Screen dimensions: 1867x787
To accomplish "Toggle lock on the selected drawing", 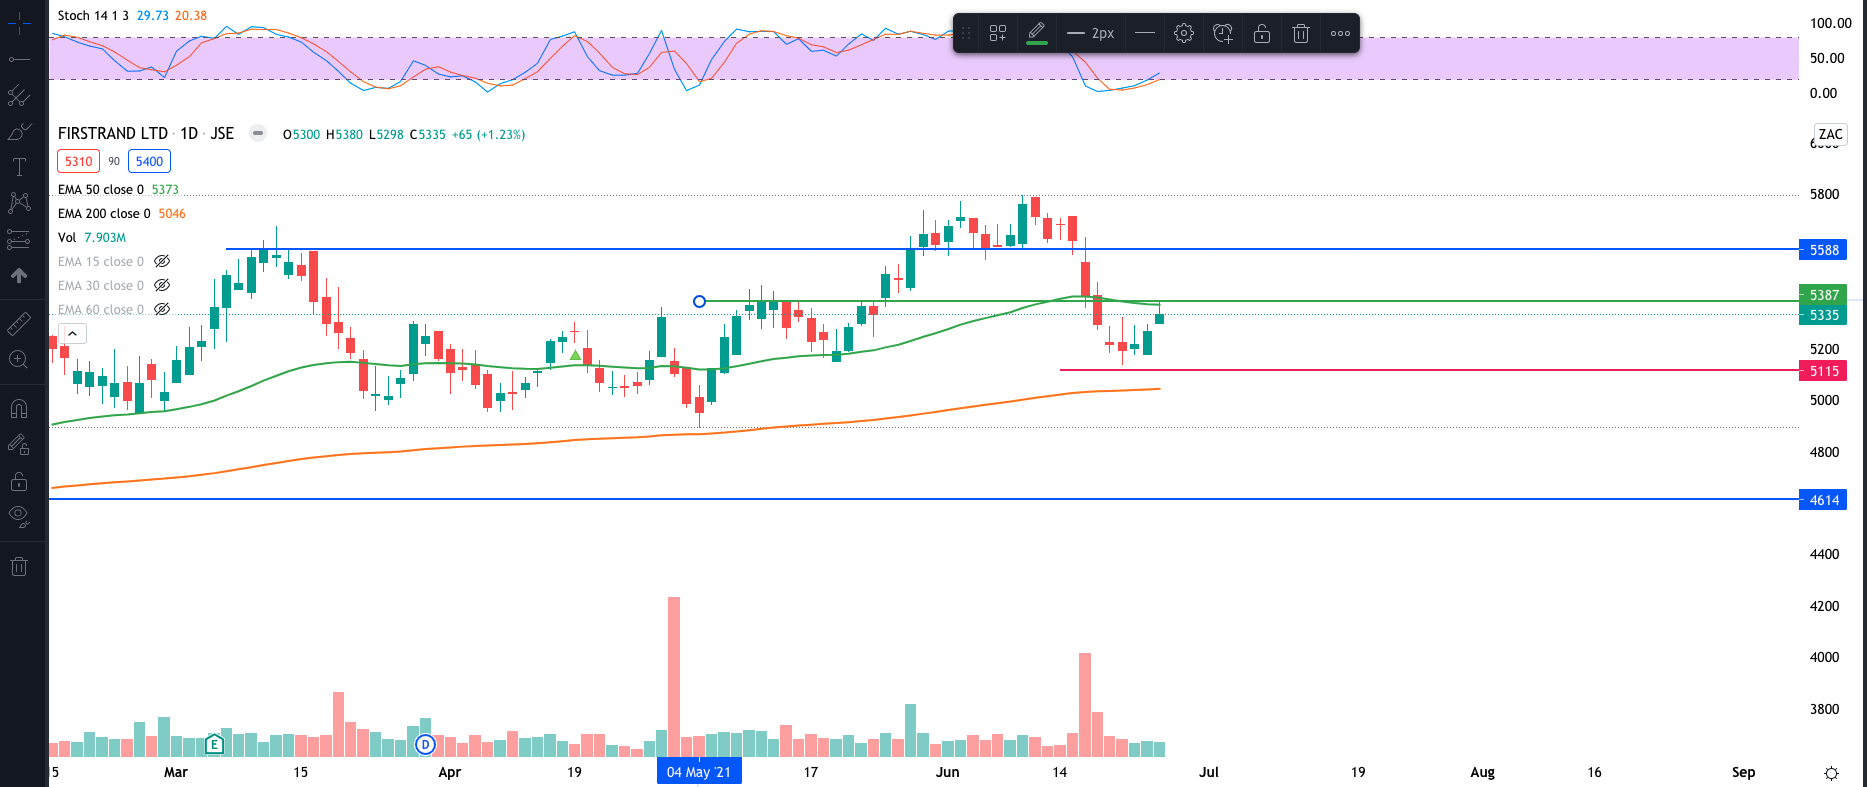I will pyautogui.click(x=1261, y=33).
